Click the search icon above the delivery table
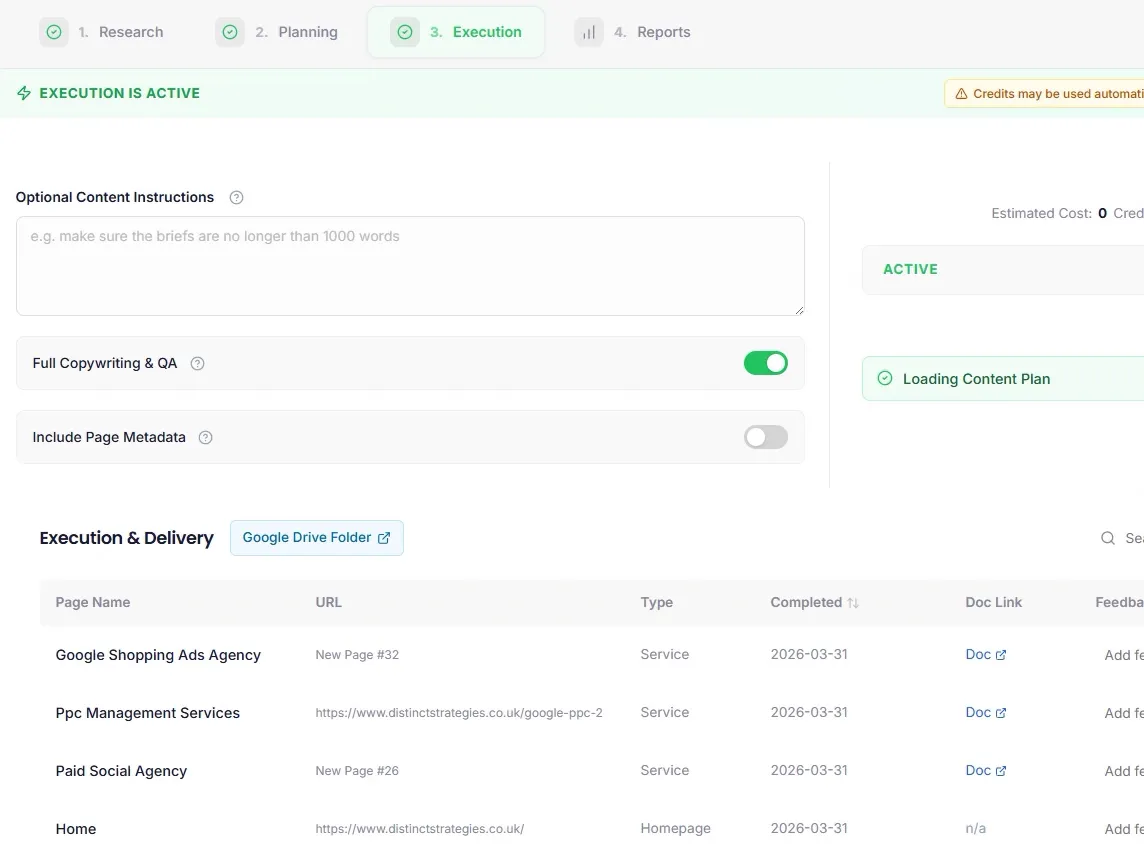The image size is (1144, 856). coord(1108,538)
